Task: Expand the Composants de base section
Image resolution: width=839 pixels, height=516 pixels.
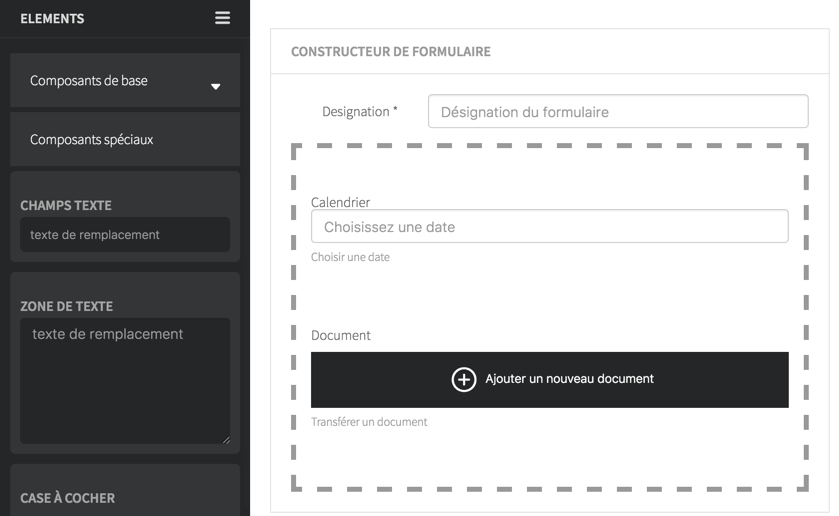Action: [x=125, y=80]
